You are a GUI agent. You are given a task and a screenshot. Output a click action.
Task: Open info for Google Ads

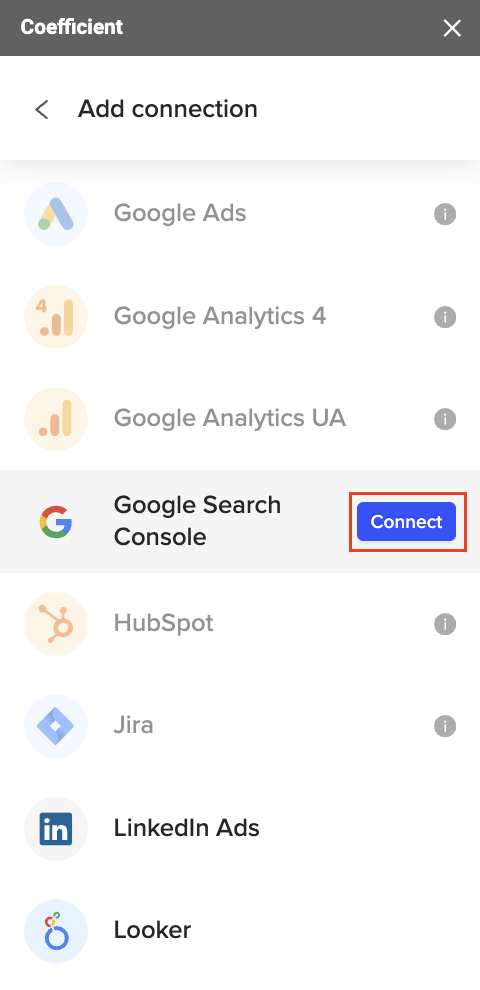point(445,214)
